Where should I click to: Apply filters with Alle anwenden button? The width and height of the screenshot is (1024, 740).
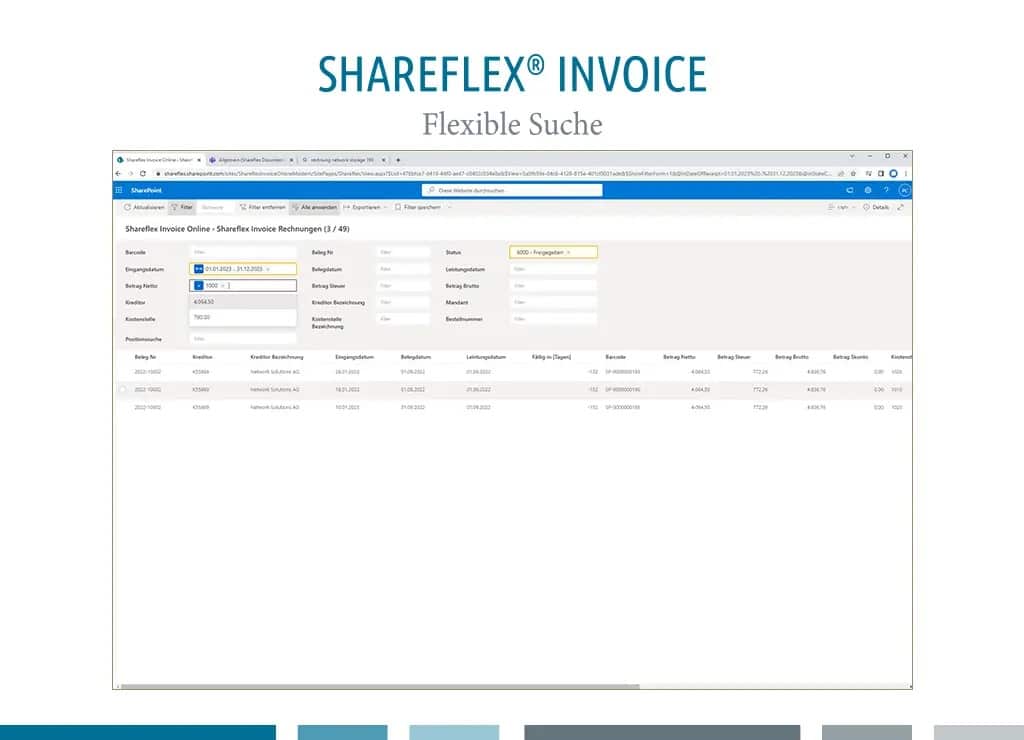313,207
